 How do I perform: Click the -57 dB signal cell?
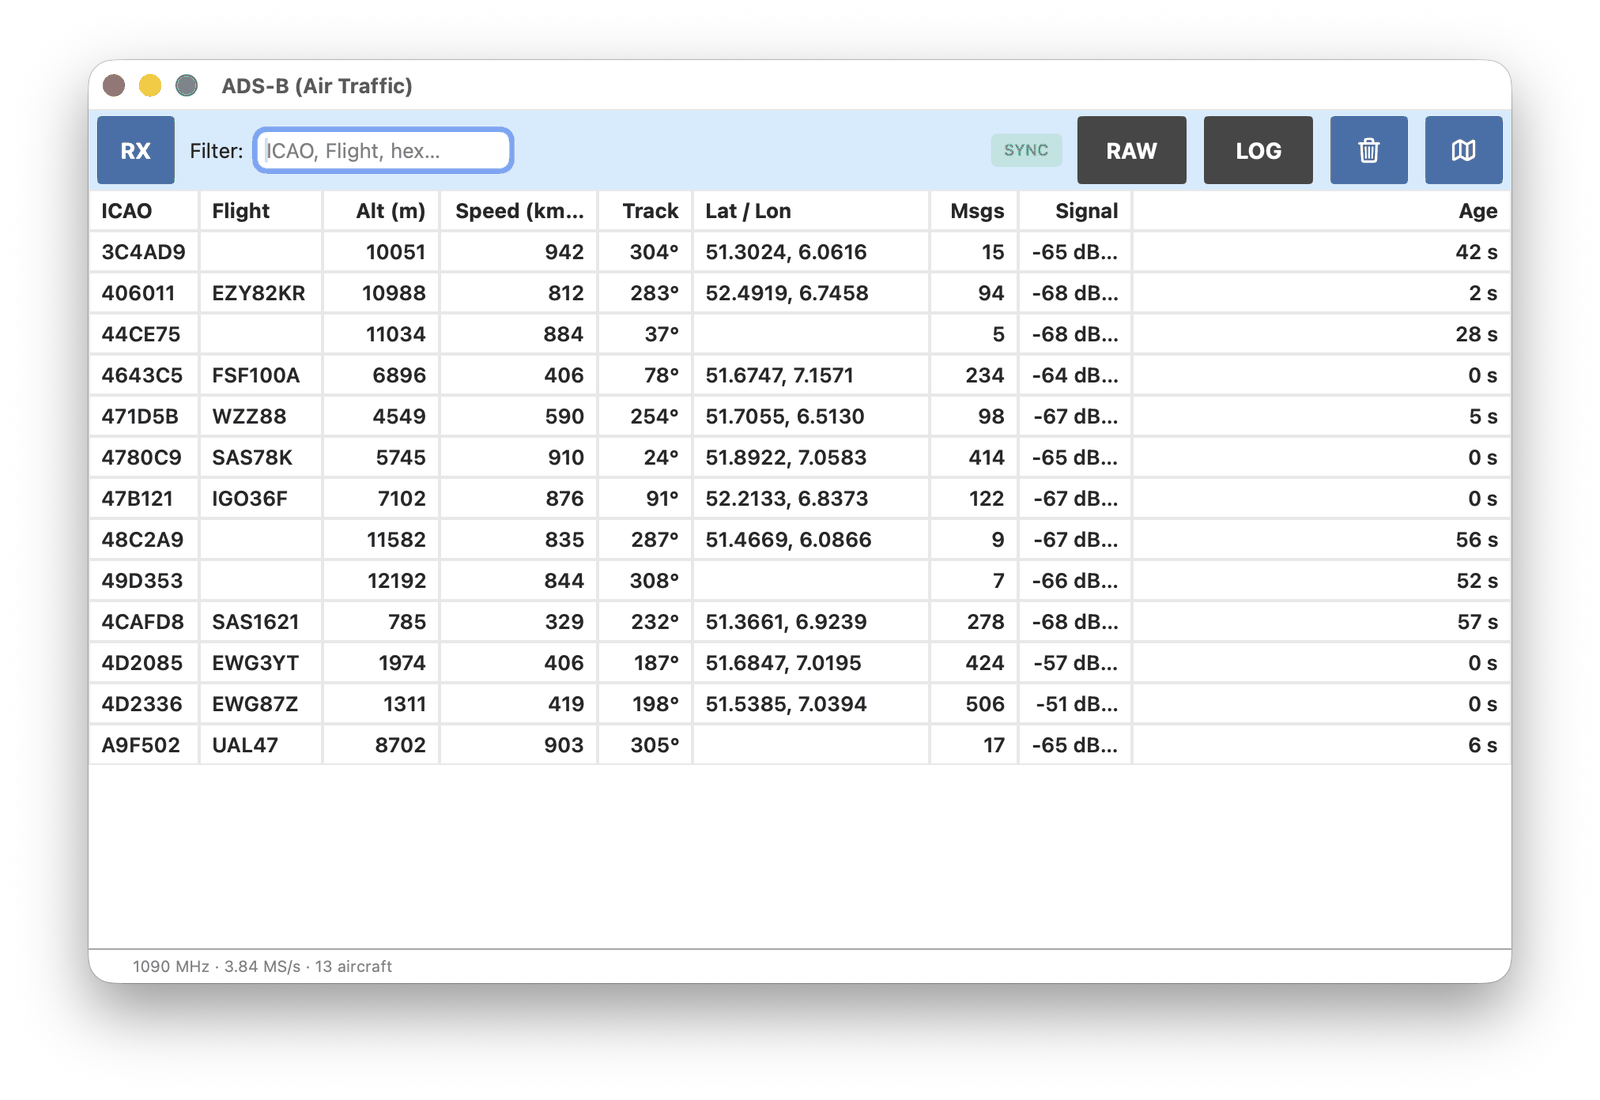[1075, 662]
